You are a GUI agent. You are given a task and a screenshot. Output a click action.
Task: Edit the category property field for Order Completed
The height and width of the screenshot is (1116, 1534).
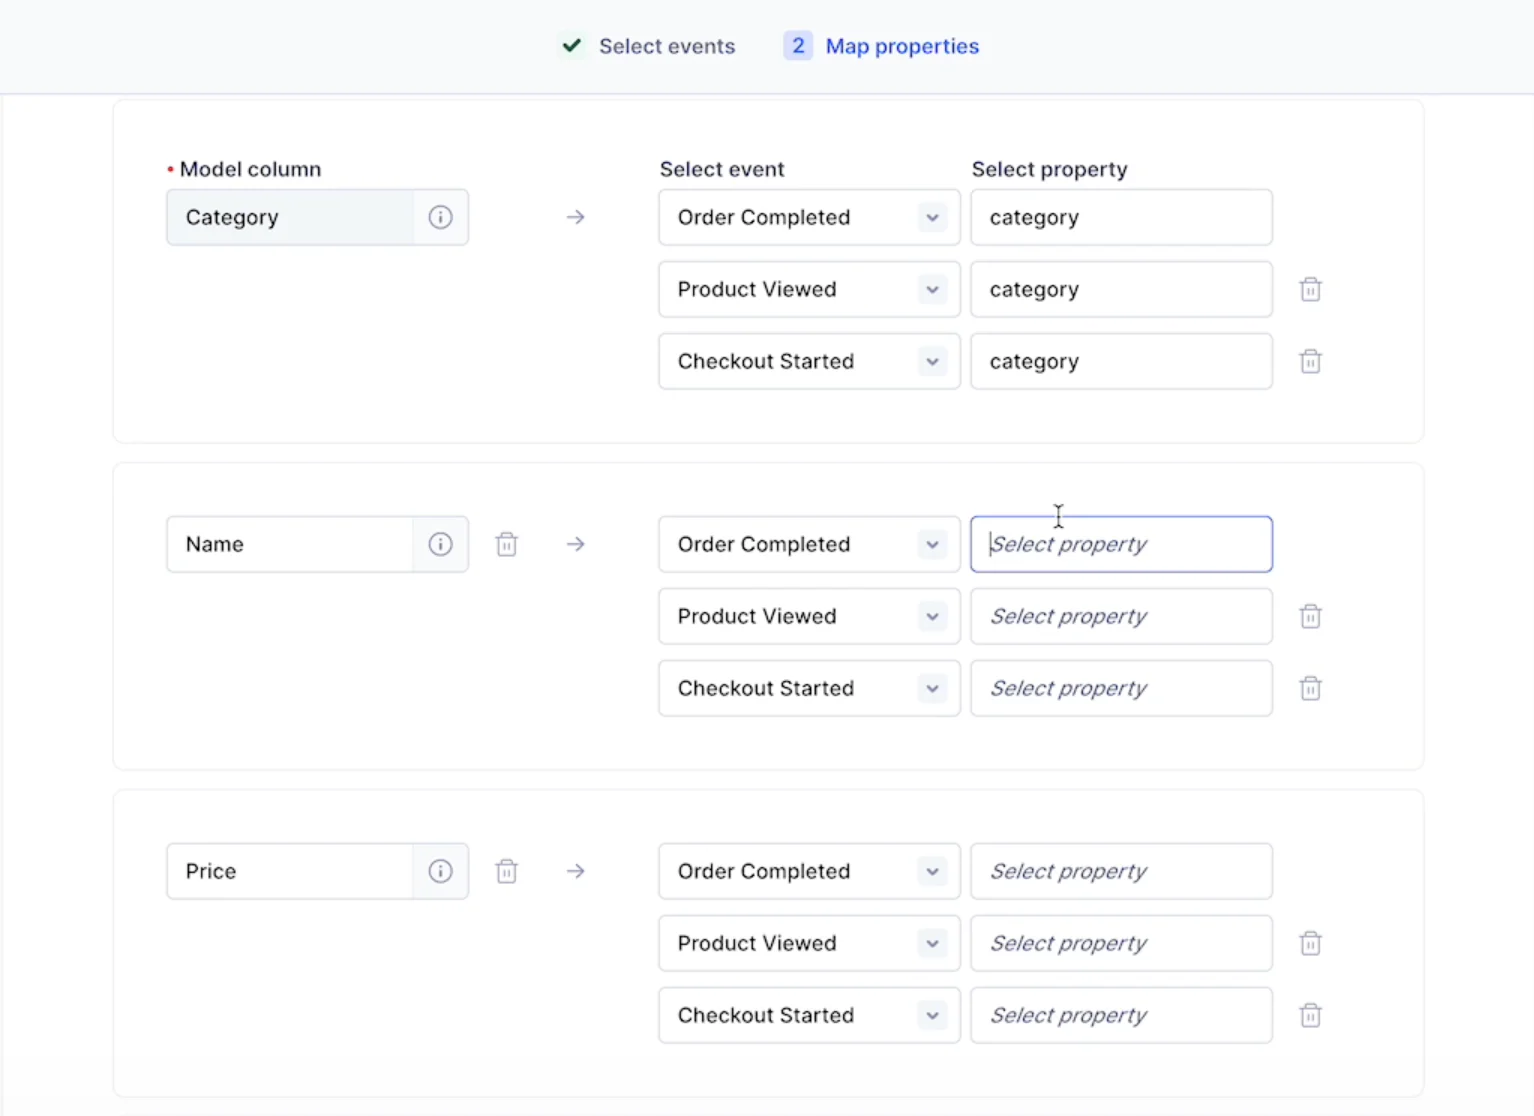coord(1120,217)
